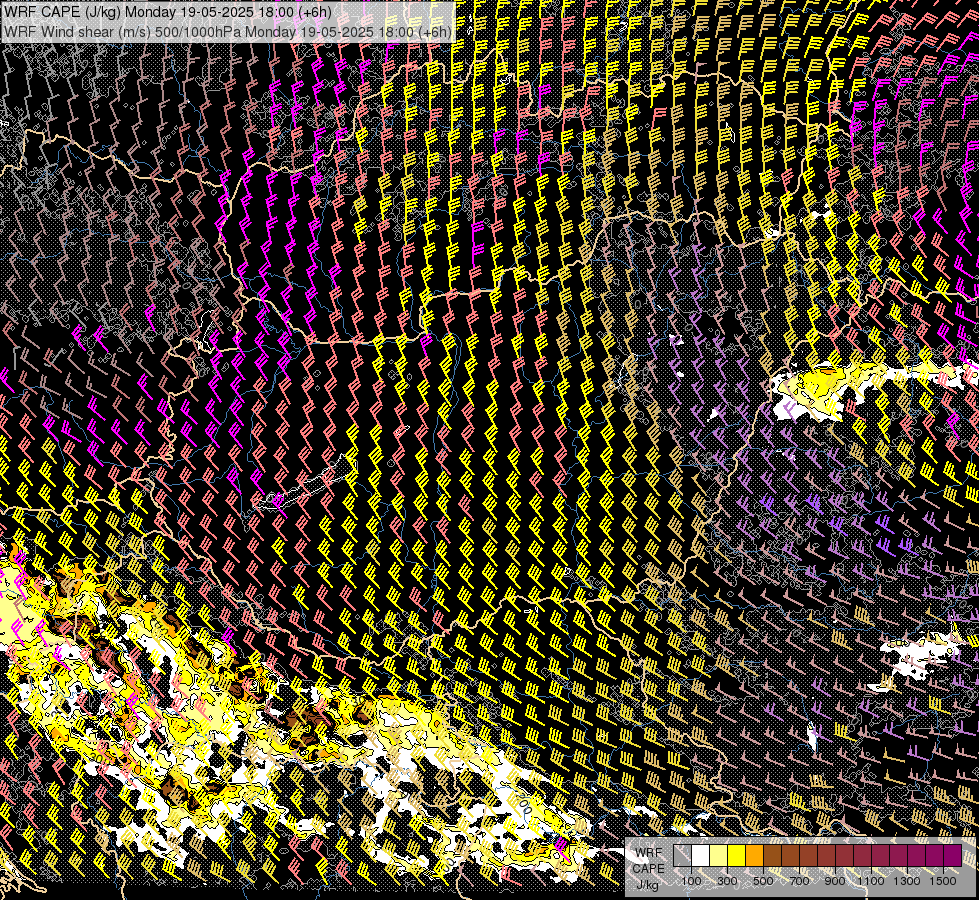The width and height of the screenshot is (979, 900).
Task: Click the legend value 900
Action: click(x=835, y=881)
